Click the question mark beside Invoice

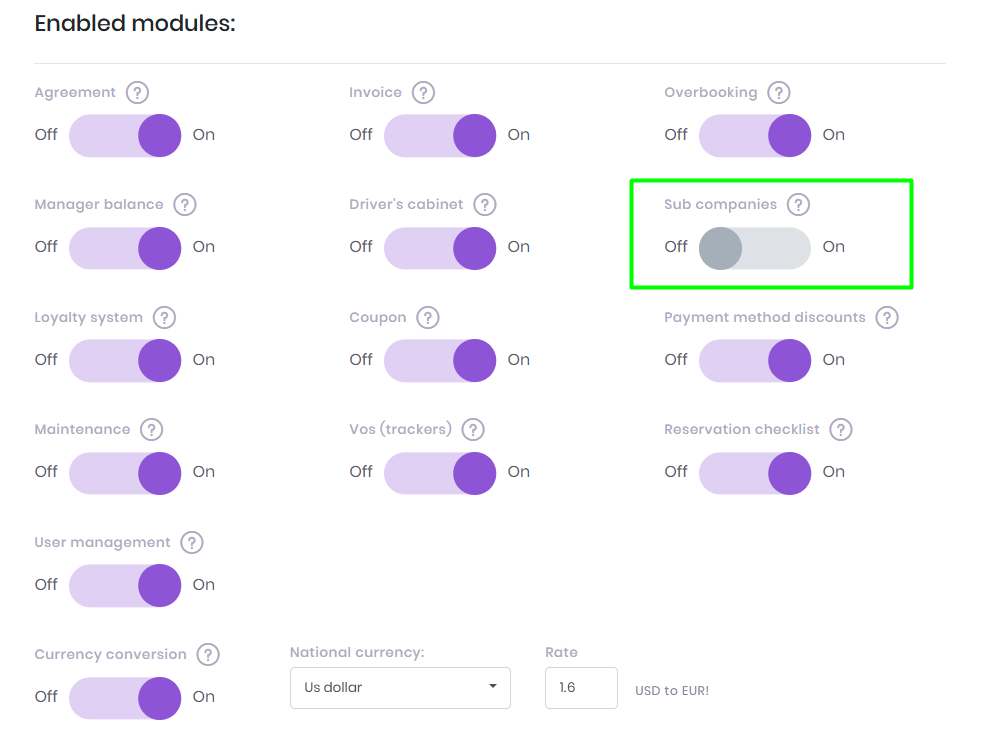(x=423, y=93)
